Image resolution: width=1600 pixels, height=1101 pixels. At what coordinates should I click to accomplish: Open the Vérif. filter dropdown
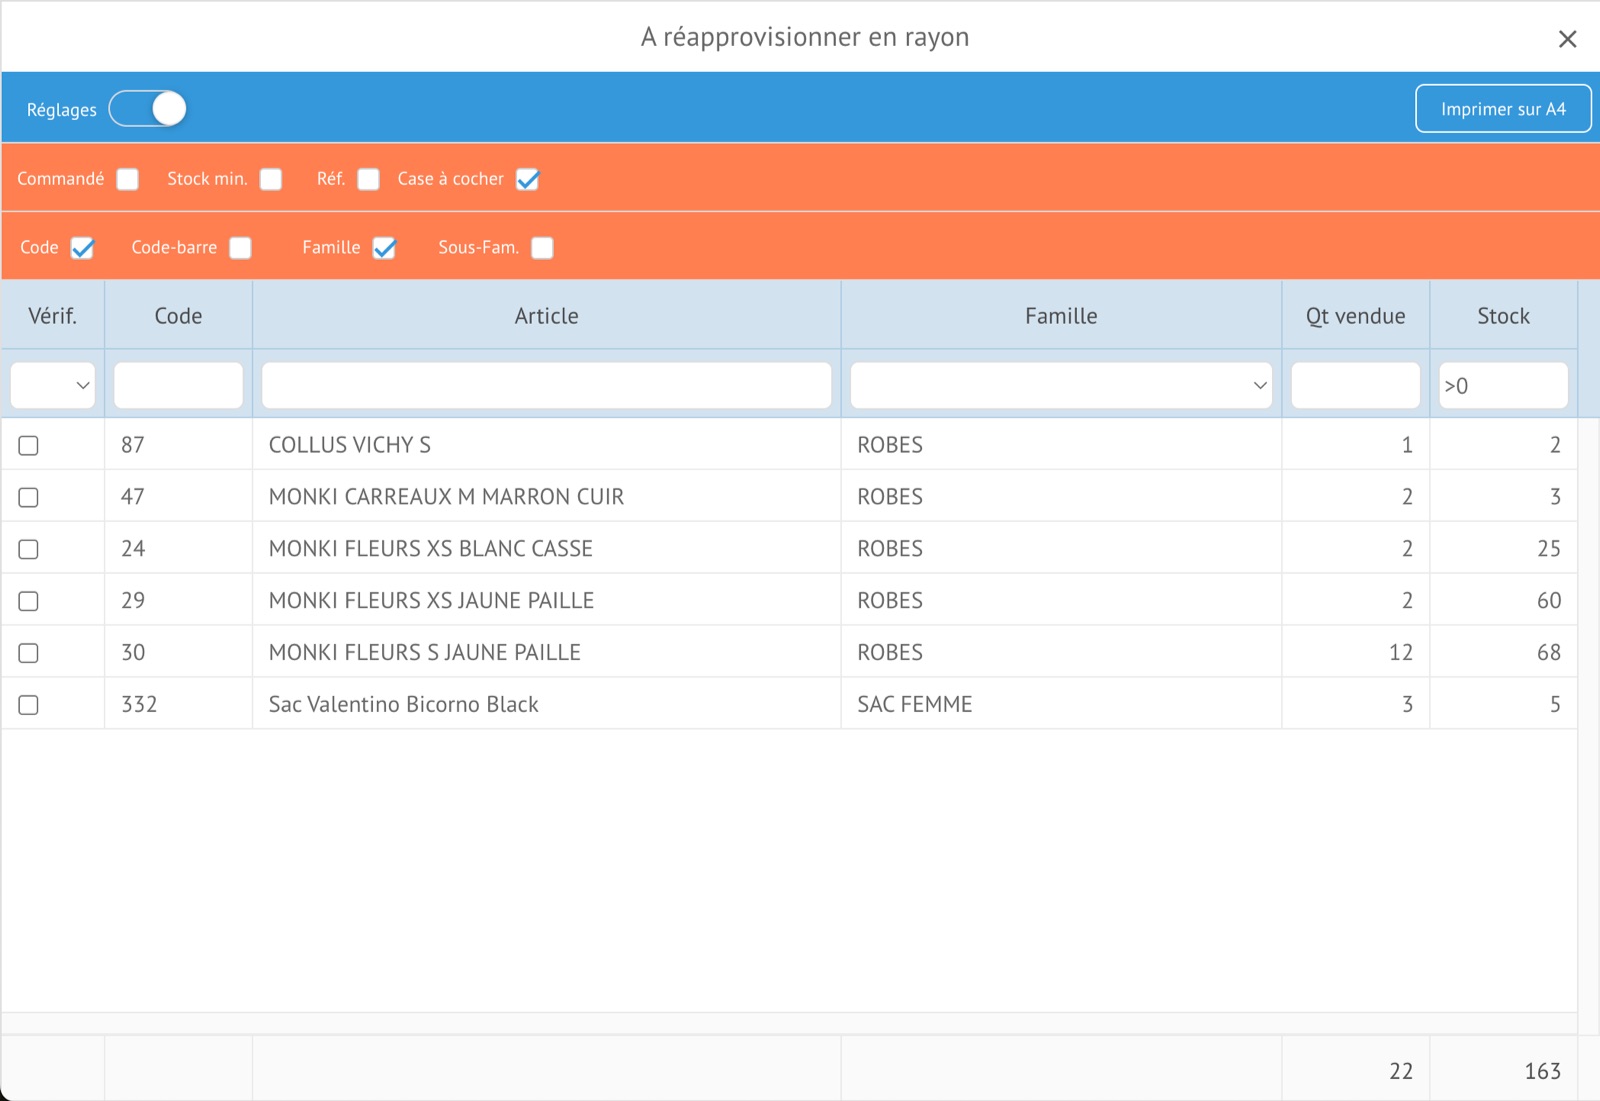coord(53,386)
